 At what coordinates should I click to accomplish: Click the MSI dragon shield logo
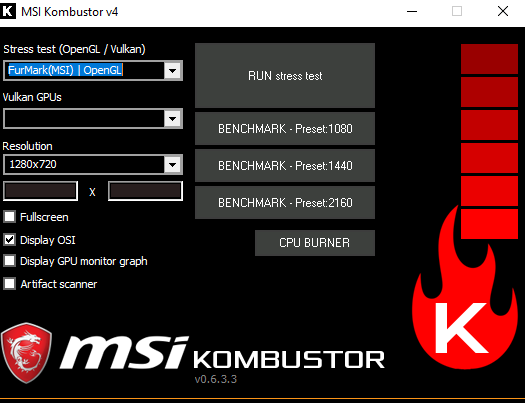(26, 353)
